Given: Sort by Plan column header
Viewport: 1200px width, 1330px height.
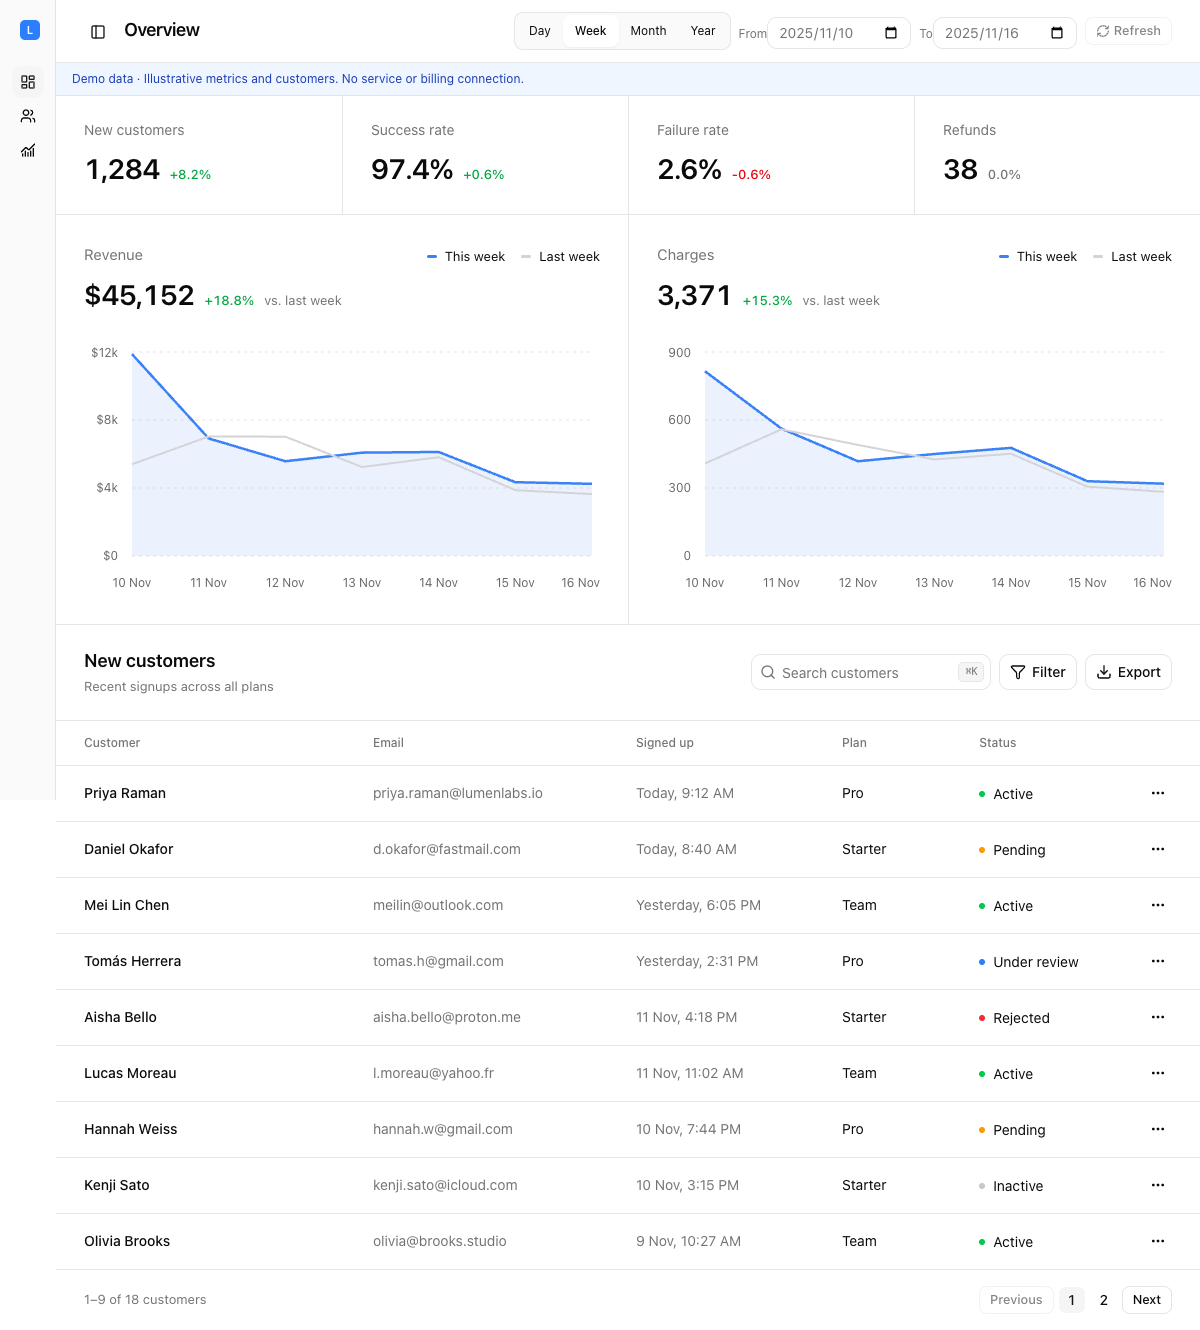Looking at the screenshot, I should click(x=854, y=743).
